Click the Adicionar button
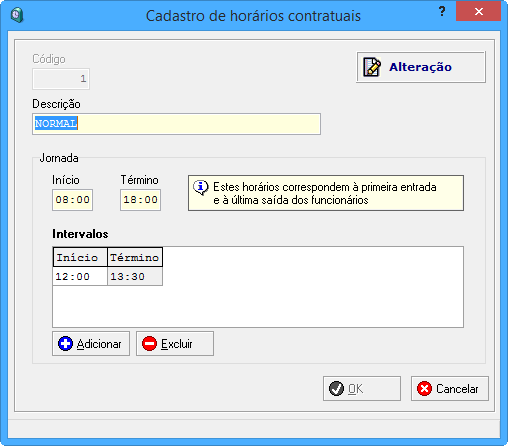 click(91, 344)
